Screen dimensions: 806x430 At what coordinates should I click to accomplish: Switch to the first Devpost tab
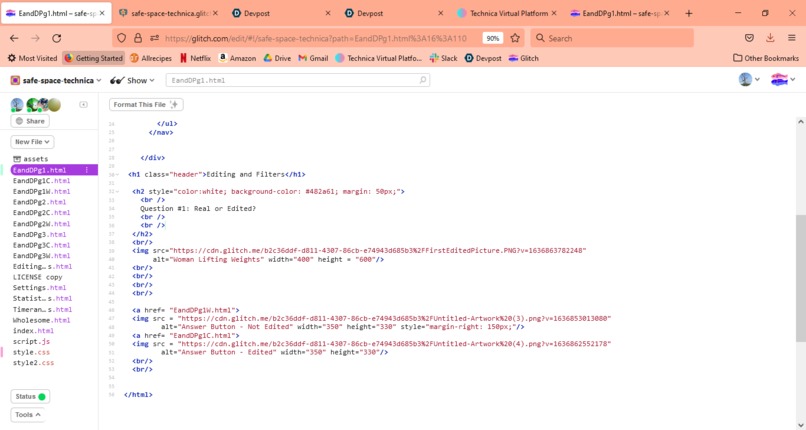click(281, 13)
